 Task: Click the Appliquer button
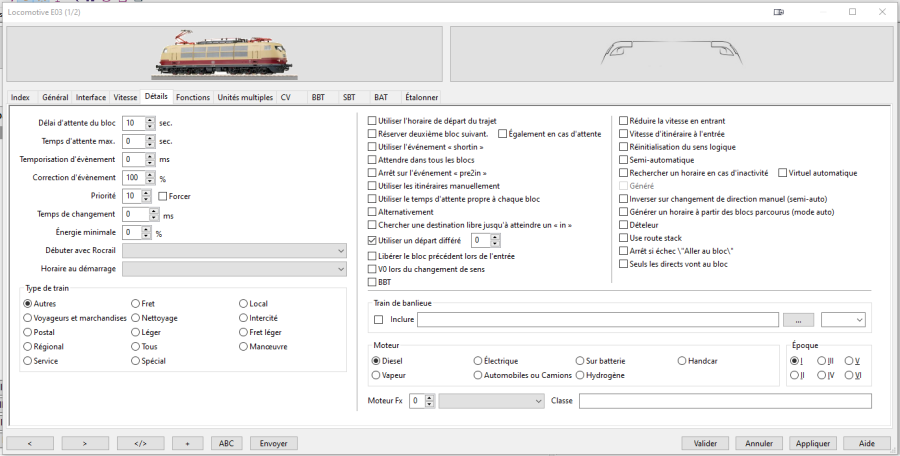[812, 442]
